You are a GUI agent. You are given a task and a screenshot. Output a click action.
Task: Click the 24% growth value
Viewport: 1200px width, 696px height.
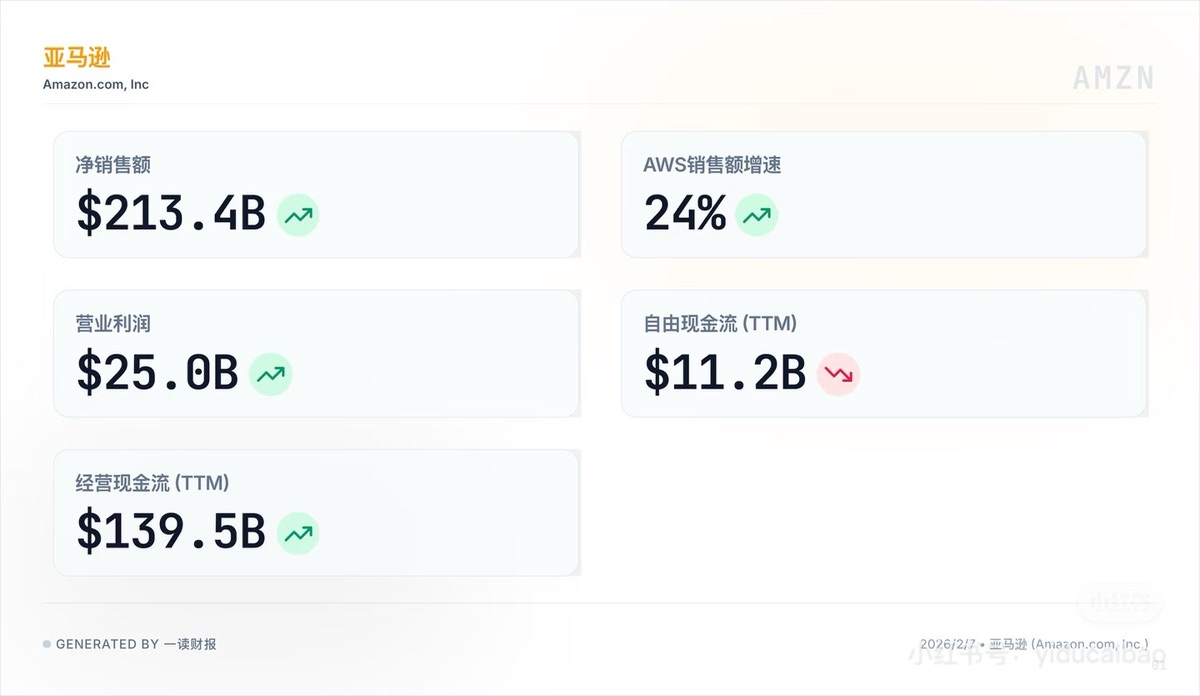(x=685, y=214)
